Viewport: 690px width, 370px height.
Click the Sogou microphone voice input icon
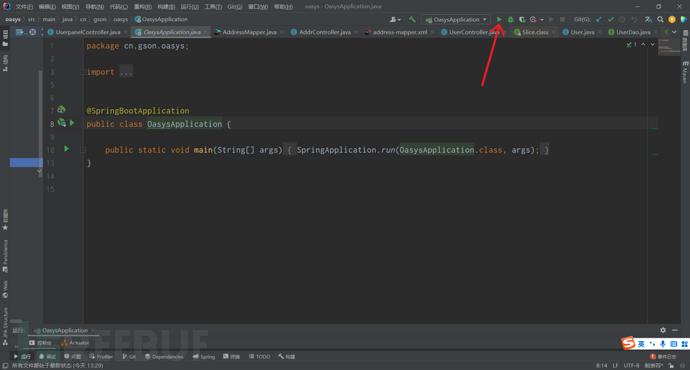663,344
